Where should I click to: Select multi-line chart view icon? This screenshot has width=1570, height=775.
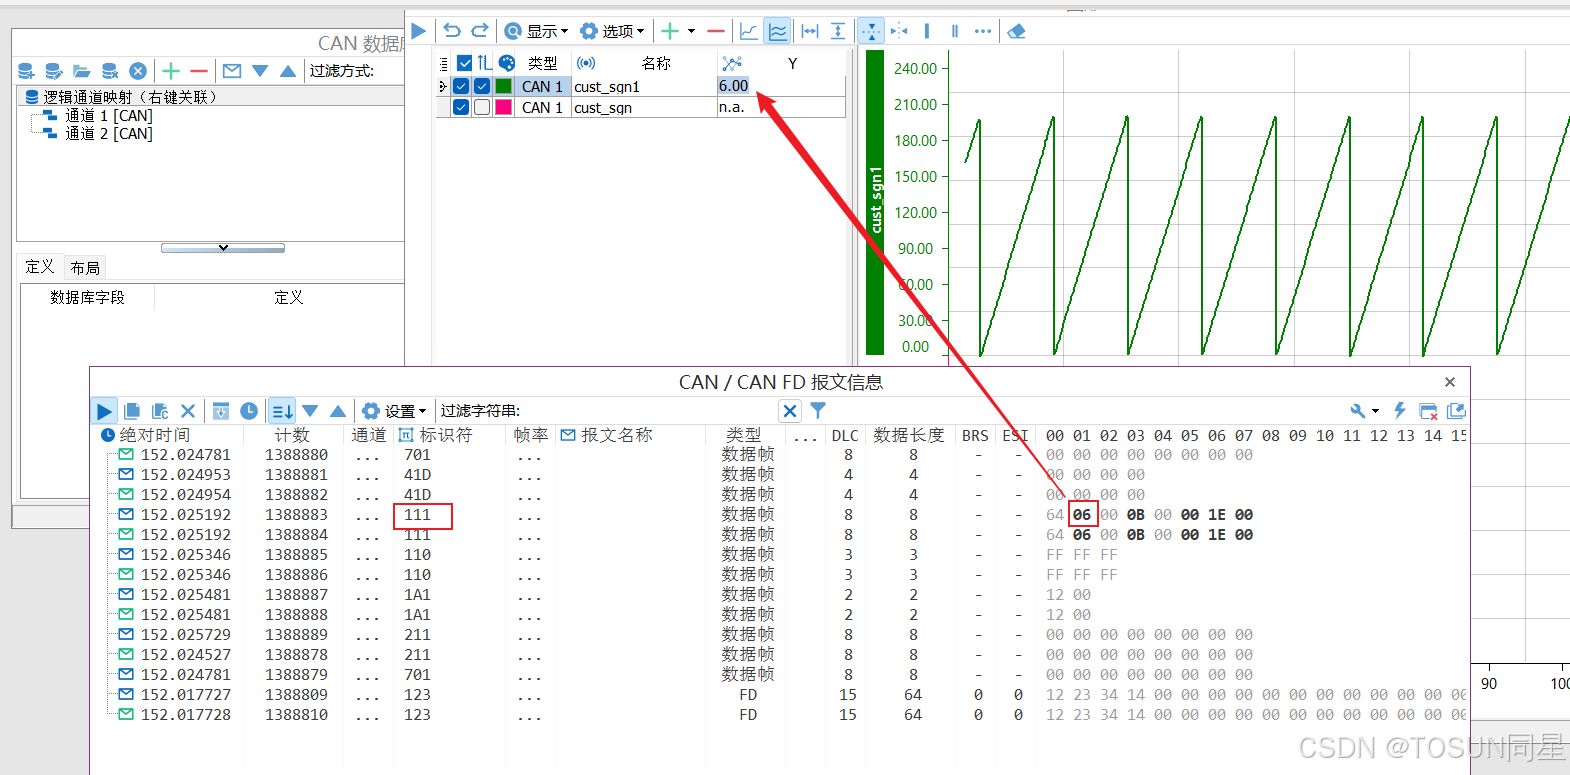(x=777, y=31)
